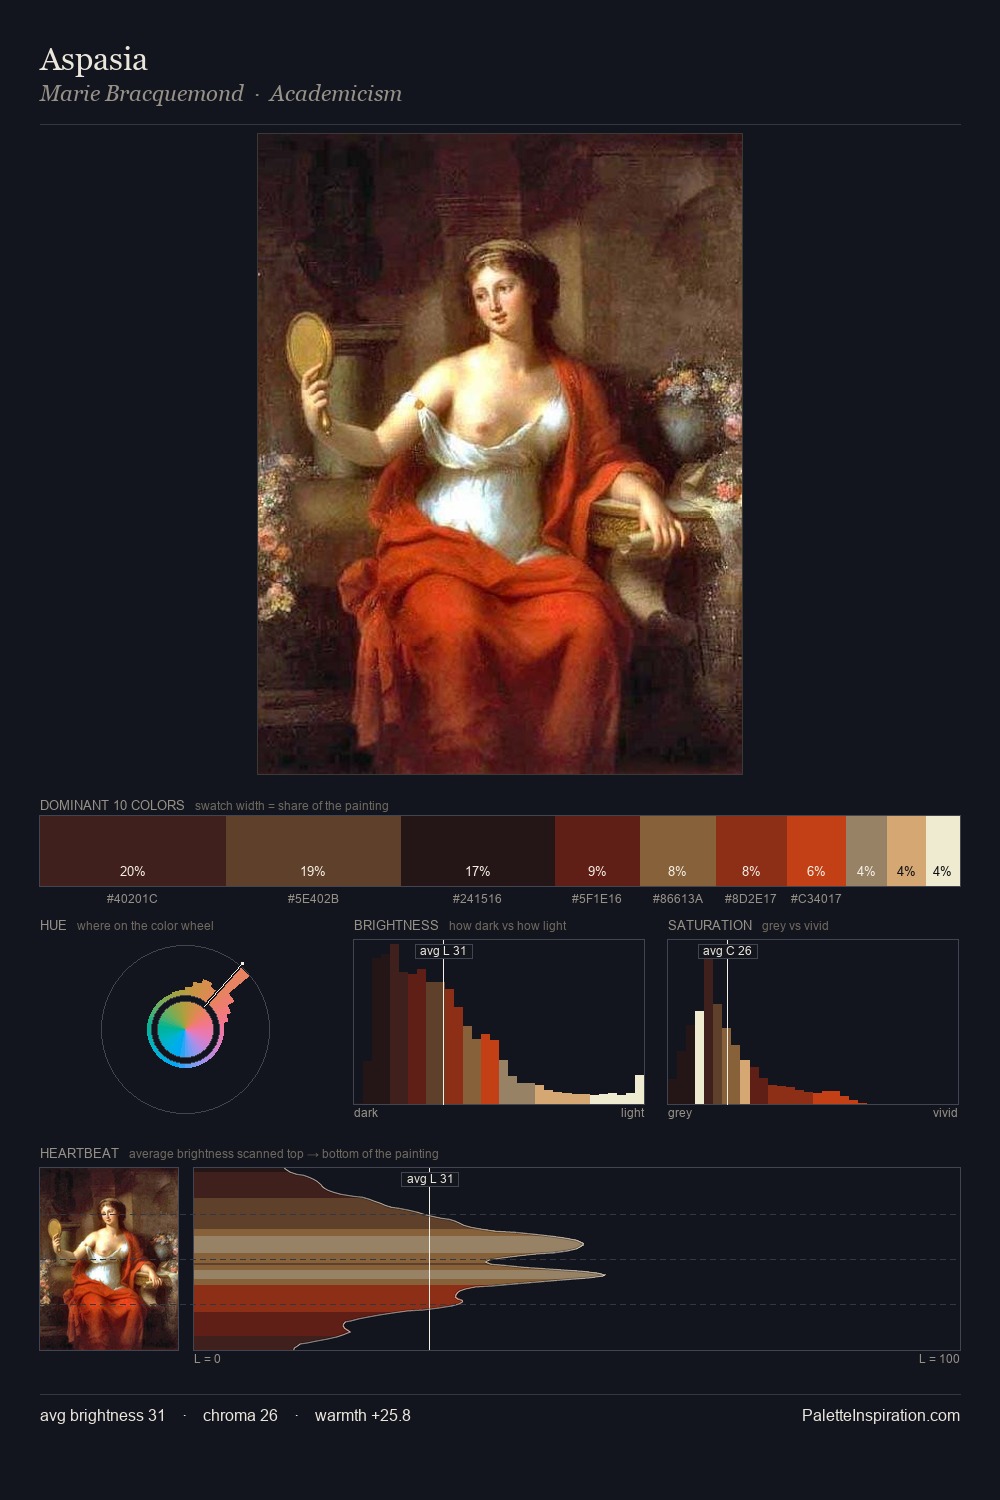Select the grey-taupe 4% swatch
1000x1500 pixels.
click(866, 851)
